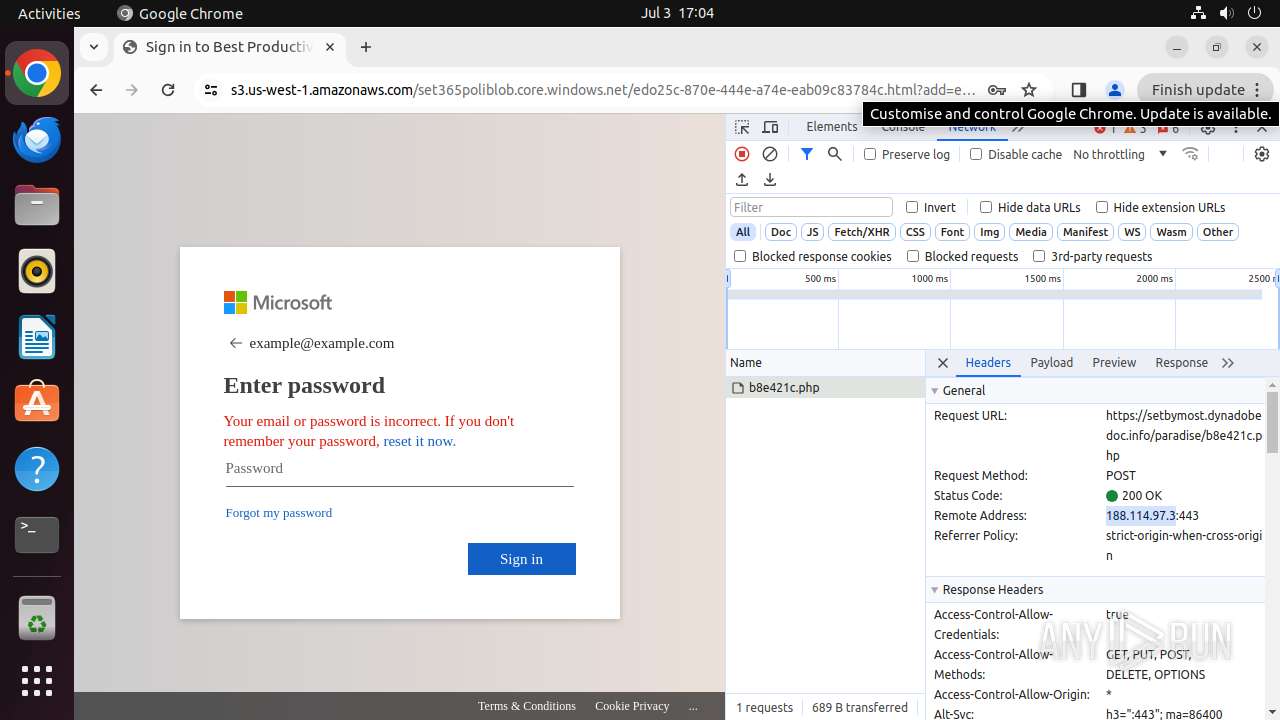Switch to the Elements tab
The image size is (1280, 720).
(x=832, y=127)
